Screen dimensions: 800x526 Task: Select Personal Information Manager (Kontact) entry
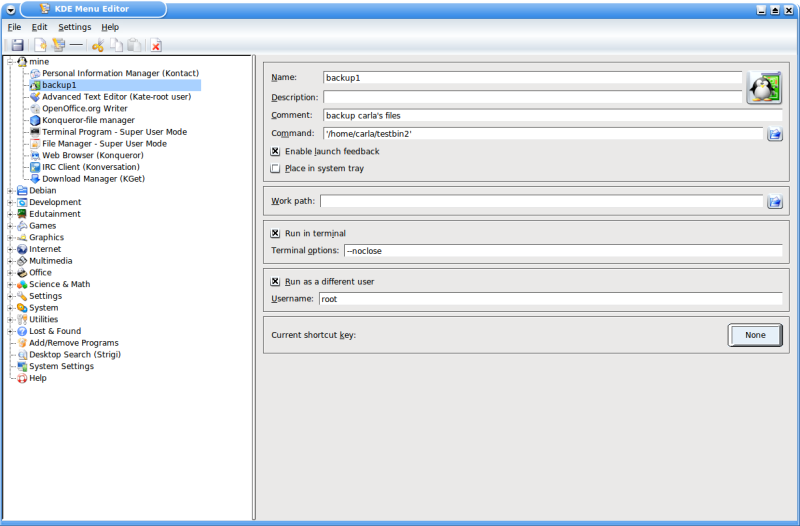(120, 73)
